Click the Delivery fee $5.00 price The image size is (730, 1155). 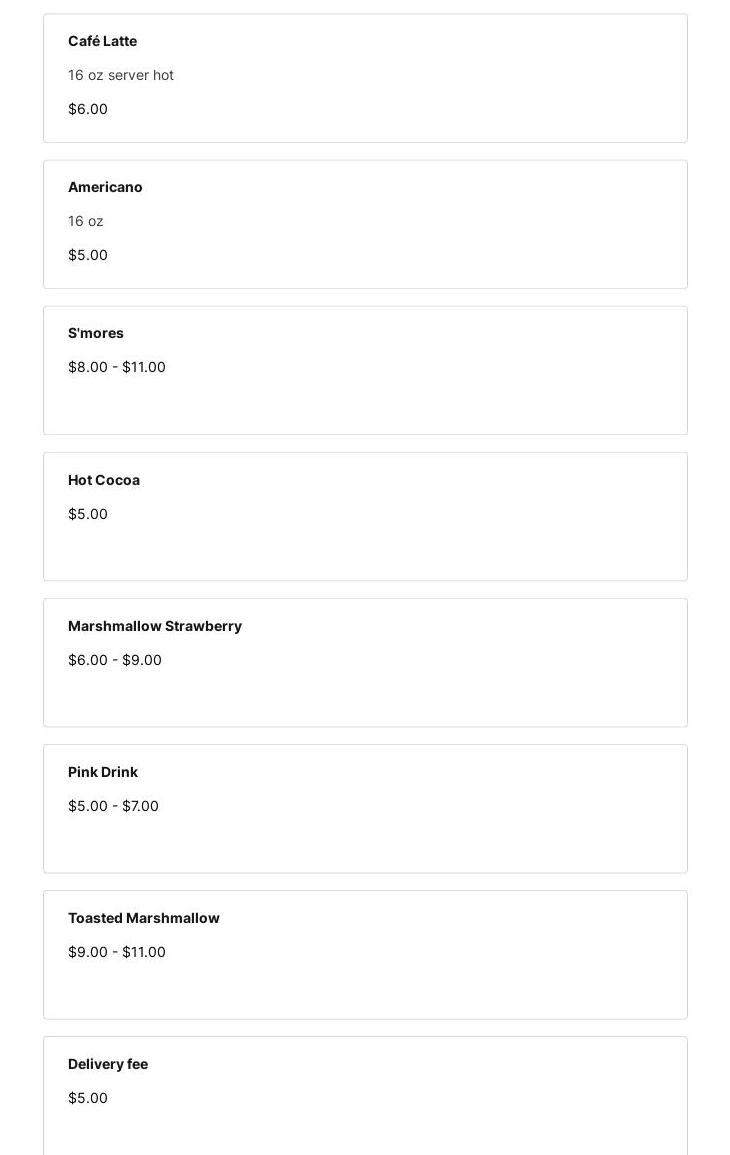[x=88, y=1098]
